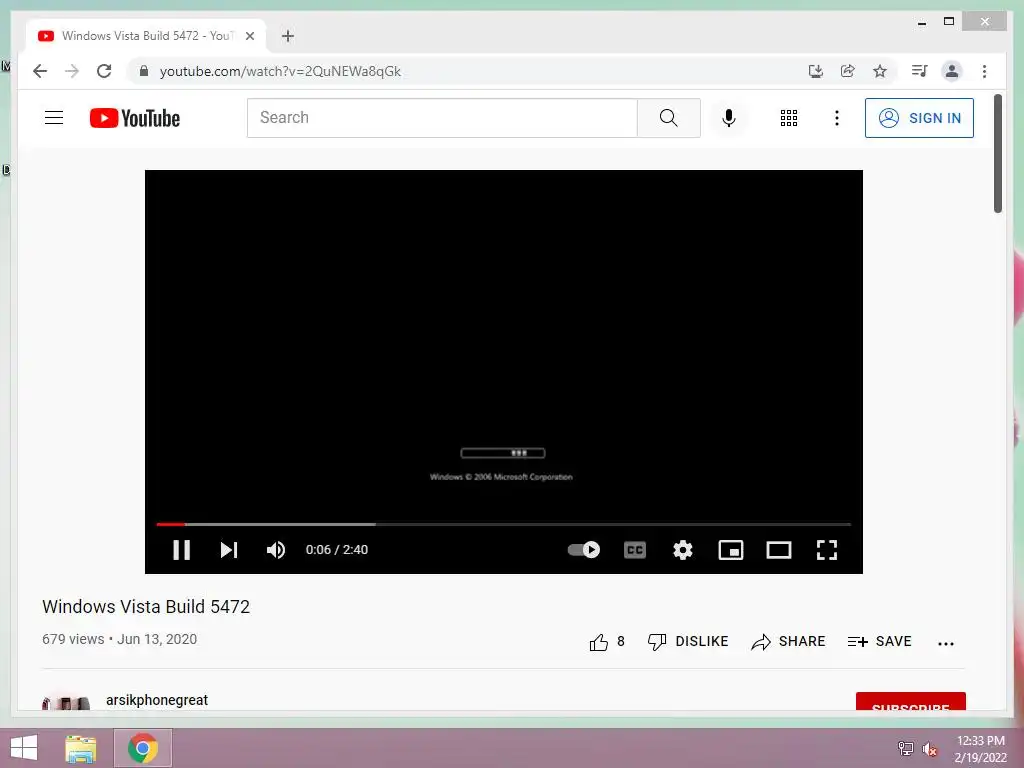The width and height of the screenshot is (1024, 768).
Task: Open a new Chrome tab
Action: point(288,36)
